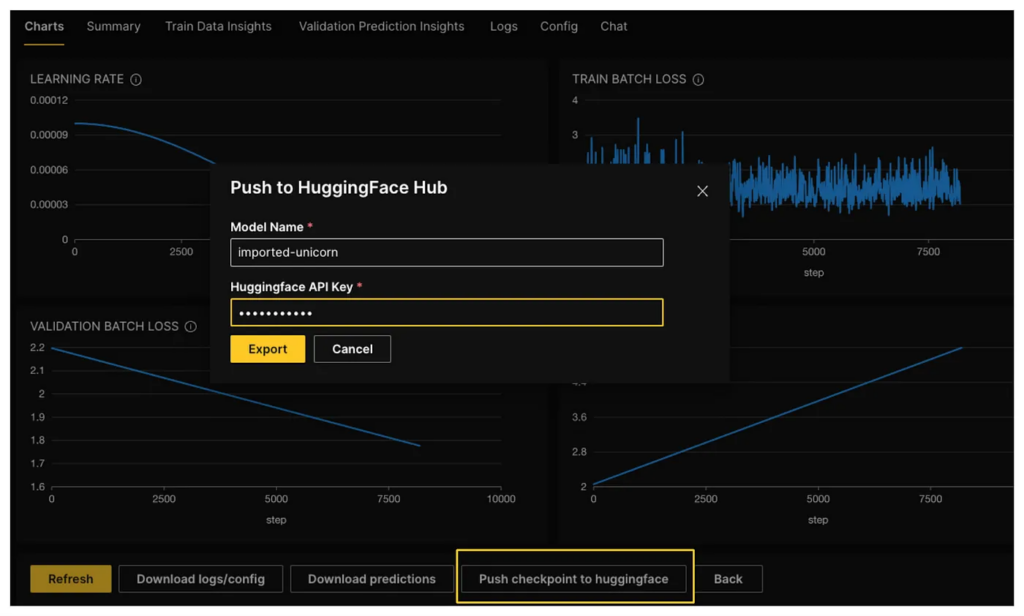Click Download predictions button
1024x616 pixels.
(371, 579)
